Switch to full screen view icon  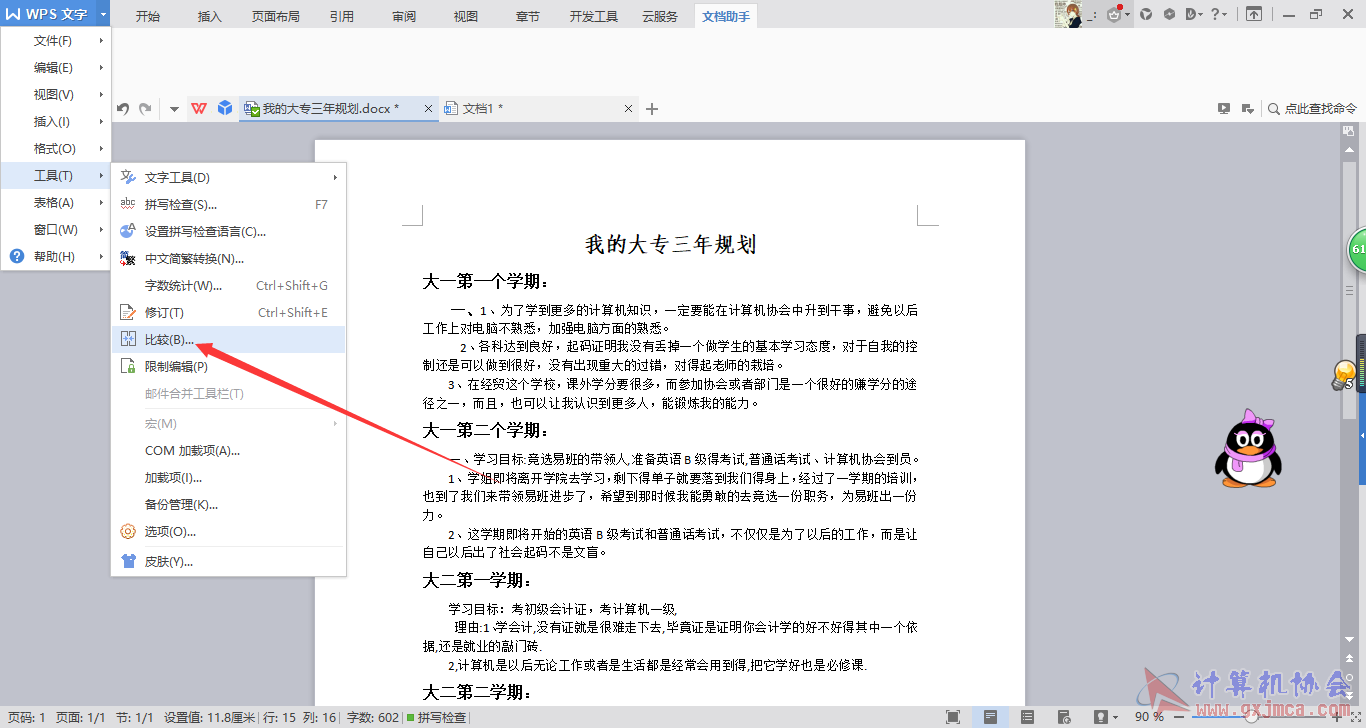953,717
